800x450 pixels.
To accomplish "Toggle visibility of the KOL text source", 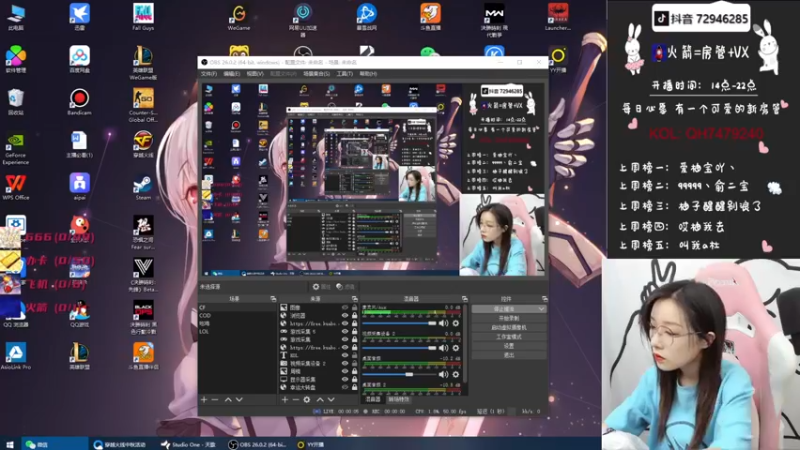I will tap(345, 356).
